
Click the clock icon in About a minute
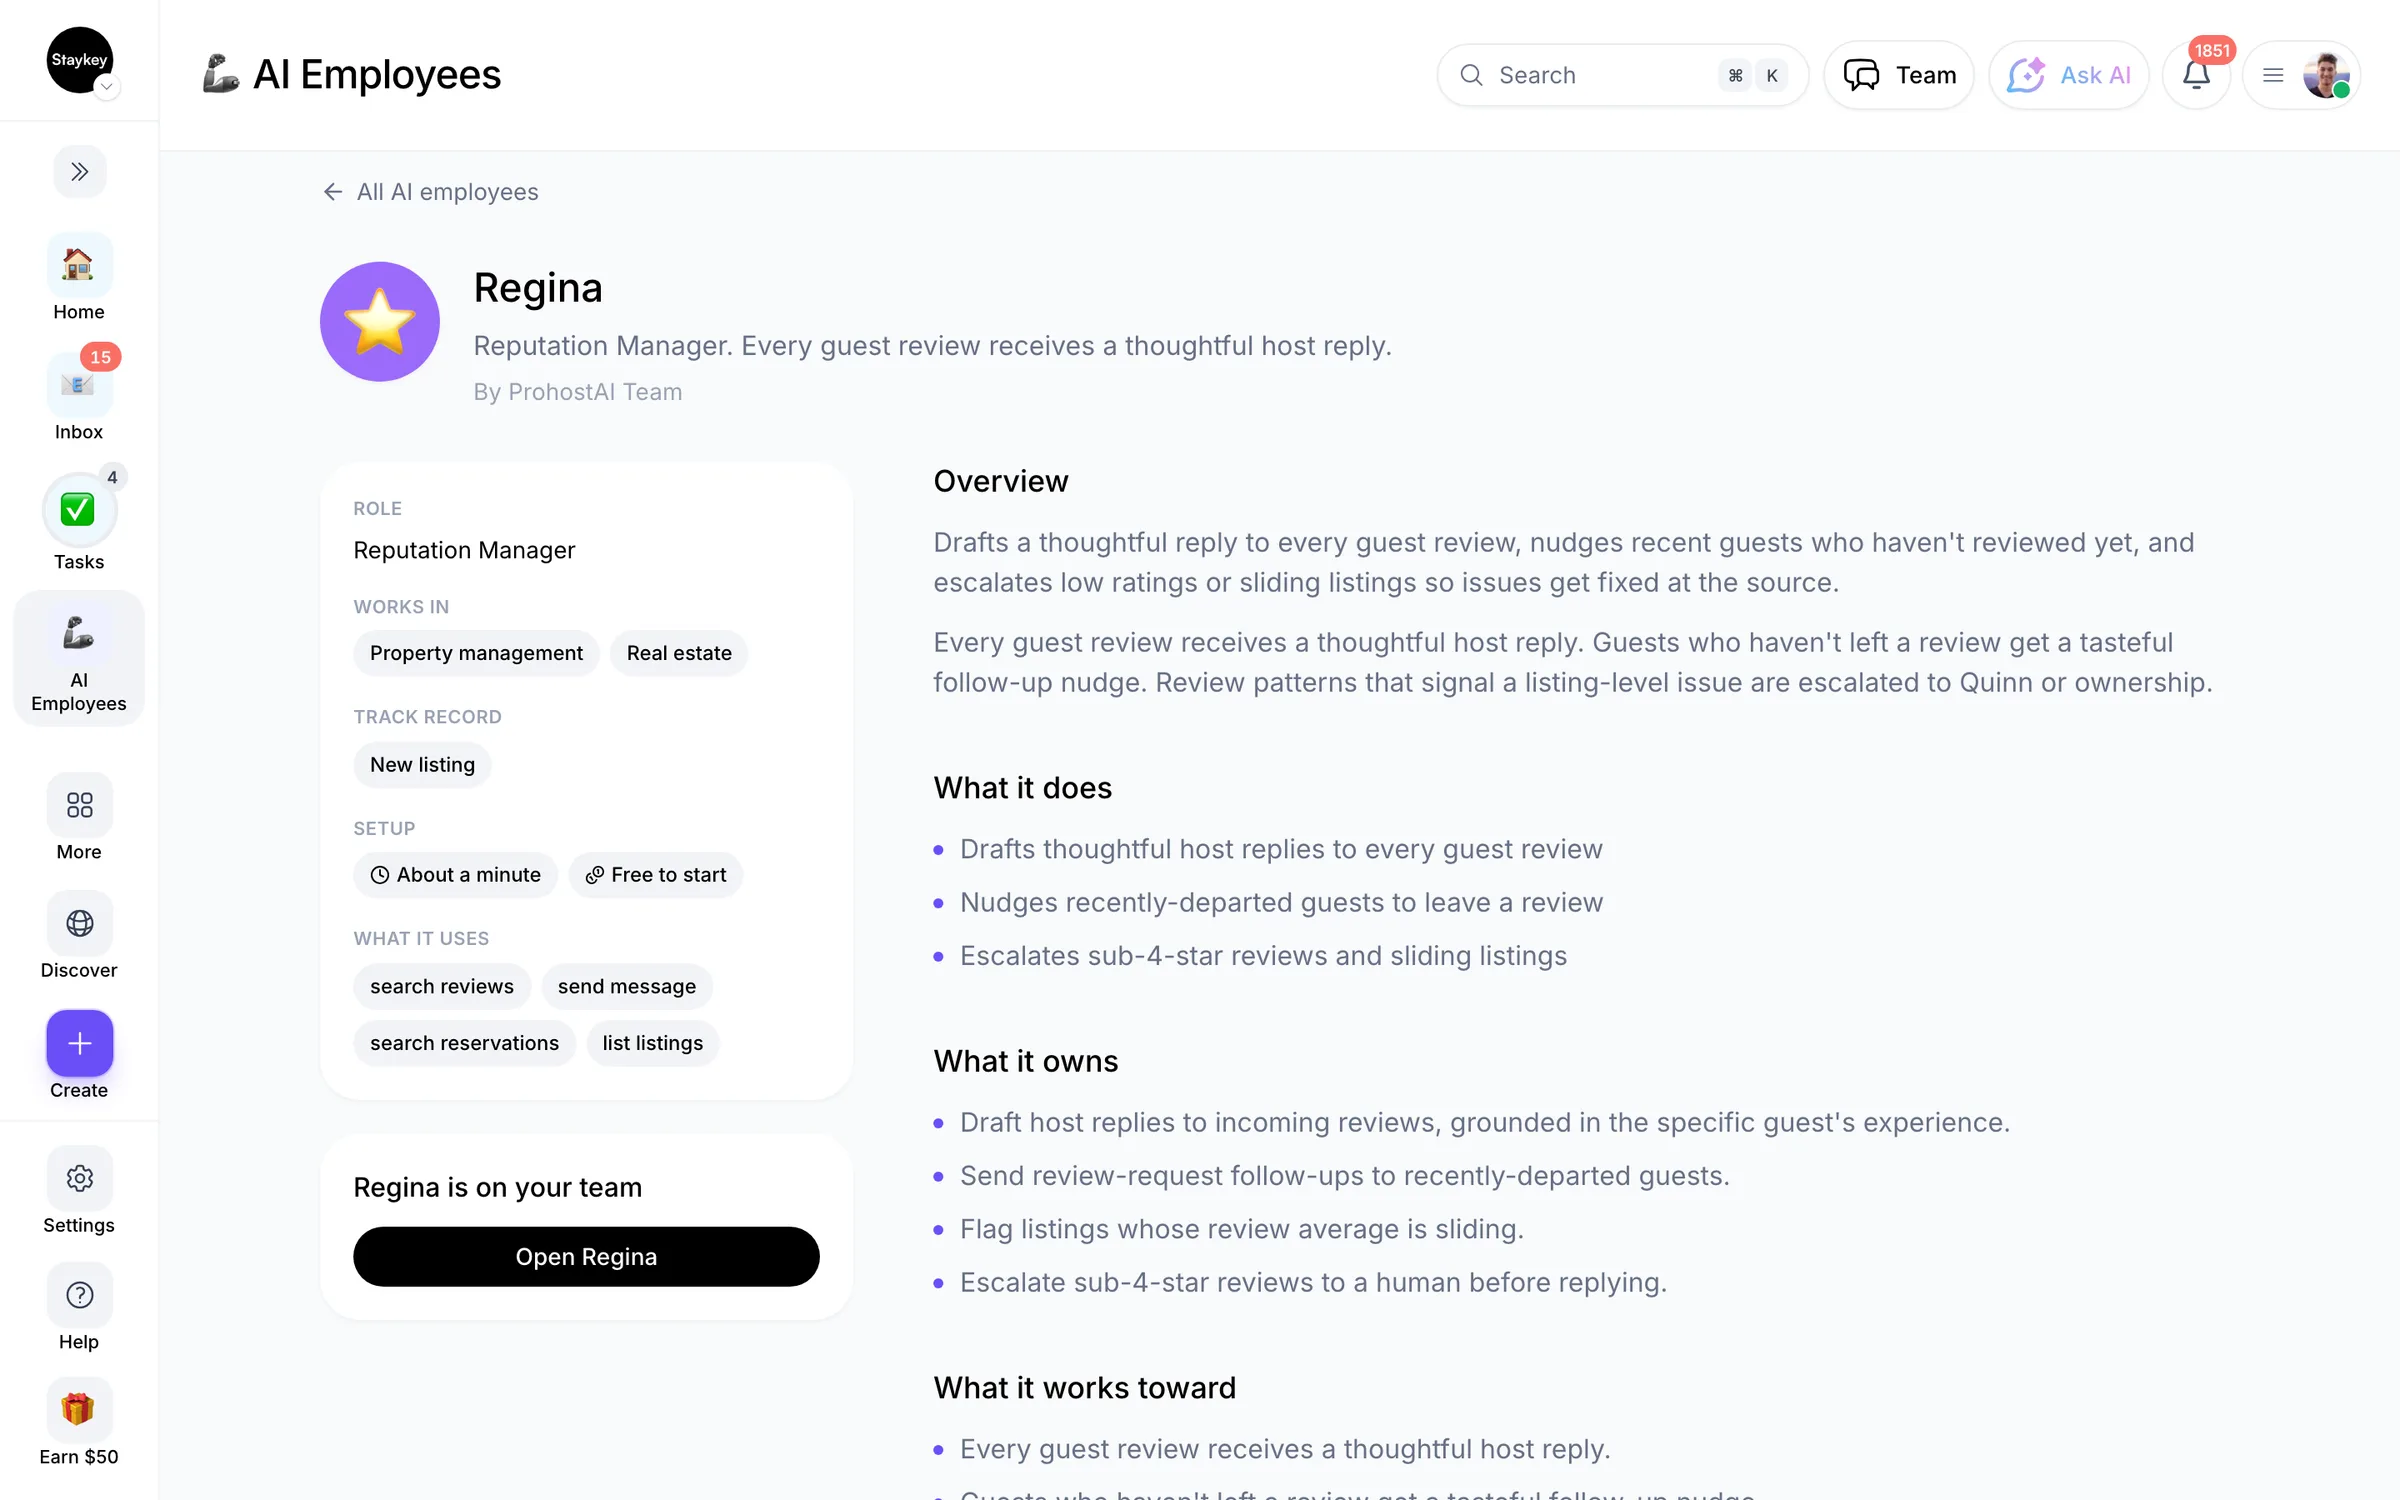pyautogui.click(x=380, y=875)
